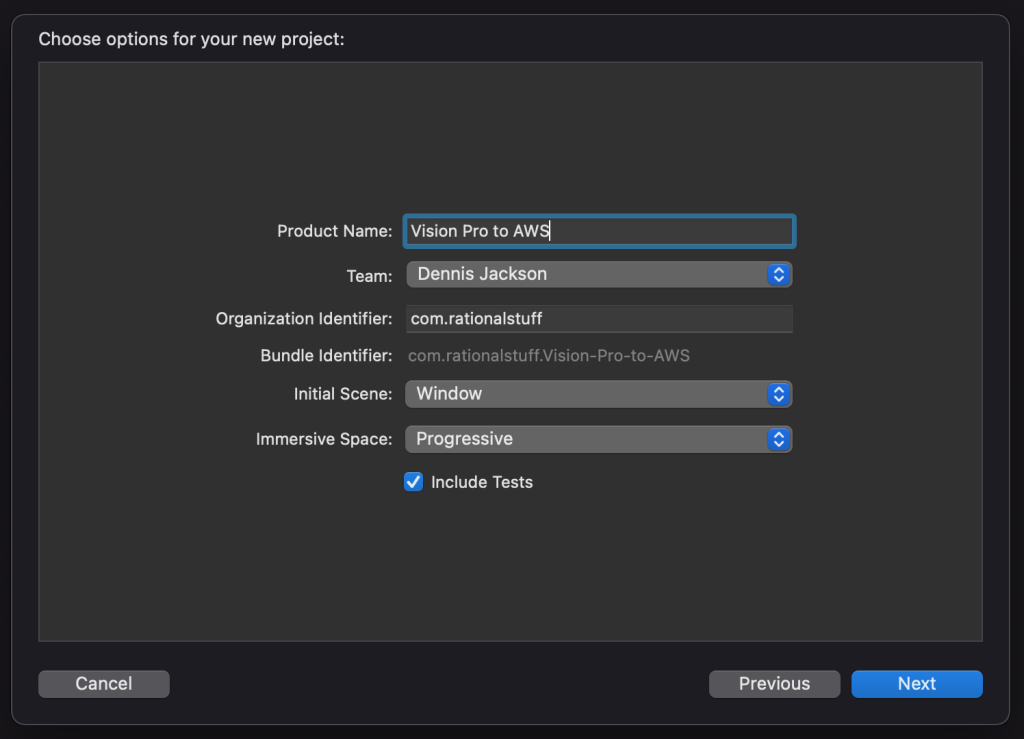Image resolution: width=1024 pixels, height=739 pixels.
Task: Go back using the Previous button
Action: (774, 683)
